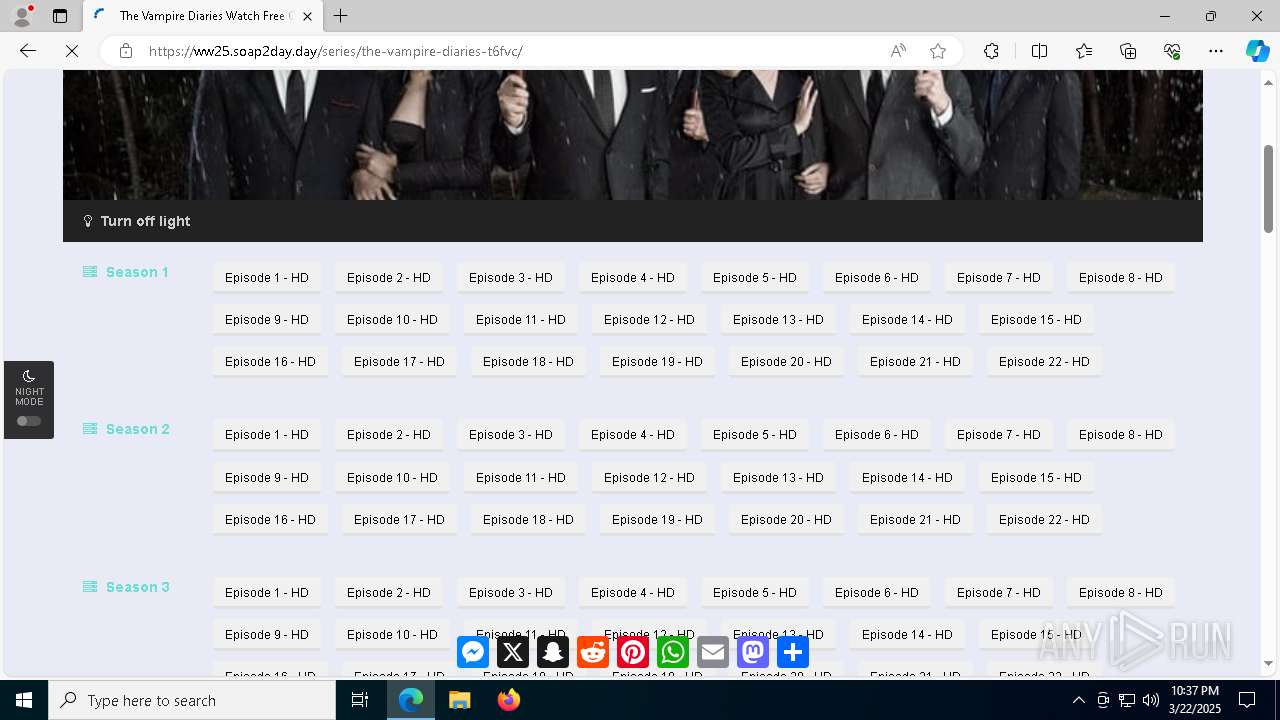Open volume control in tray

coord(1150,700)
